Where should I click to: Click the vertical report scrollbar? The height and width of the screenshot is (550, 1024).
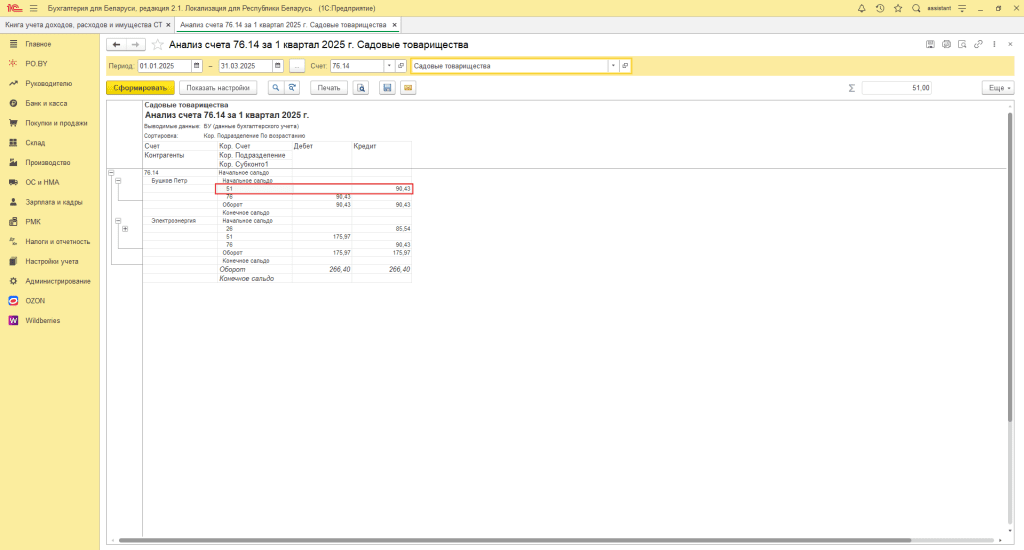[x=1010, y=268]
